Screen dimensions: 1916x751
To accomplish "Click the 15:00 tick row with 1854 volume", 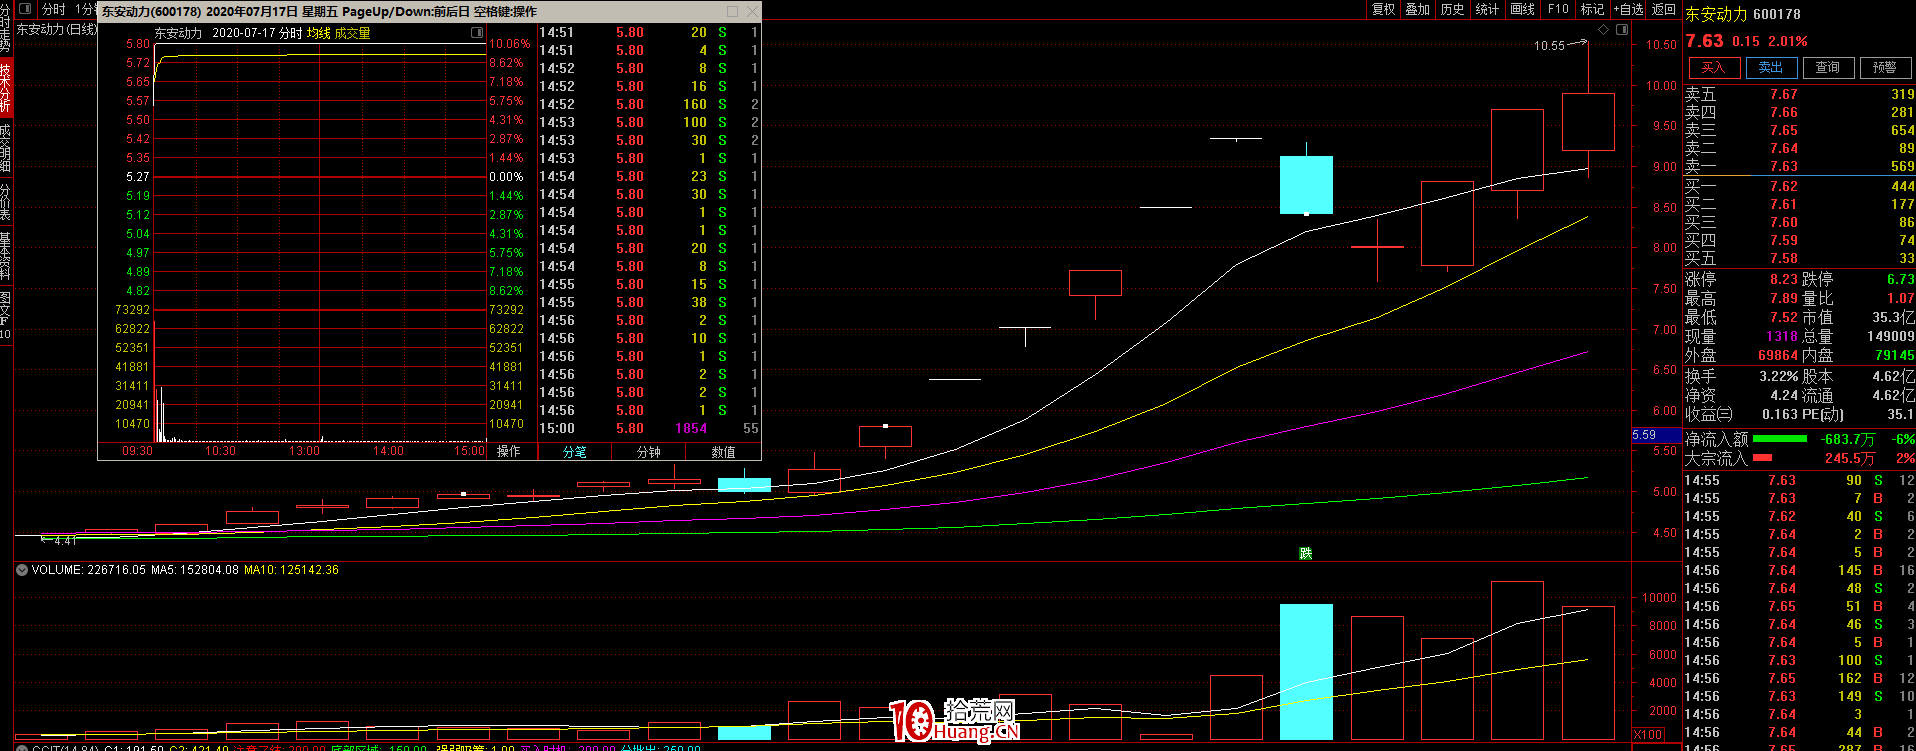I will tap(648, 429).
